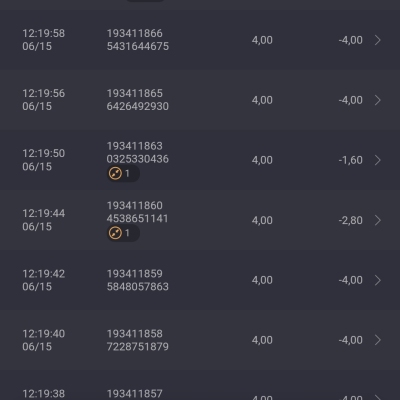Expand chevron on the -1,60 row
400x400 pixels.
coord(378,160)
